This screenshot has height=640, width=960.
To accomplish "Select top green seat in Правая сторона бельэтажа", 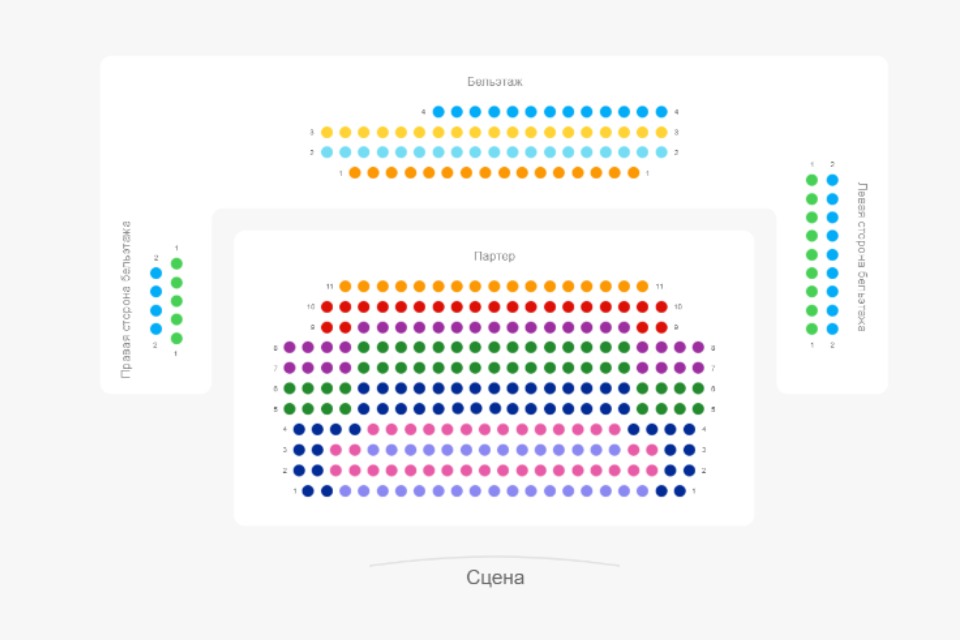I will 177,264.
